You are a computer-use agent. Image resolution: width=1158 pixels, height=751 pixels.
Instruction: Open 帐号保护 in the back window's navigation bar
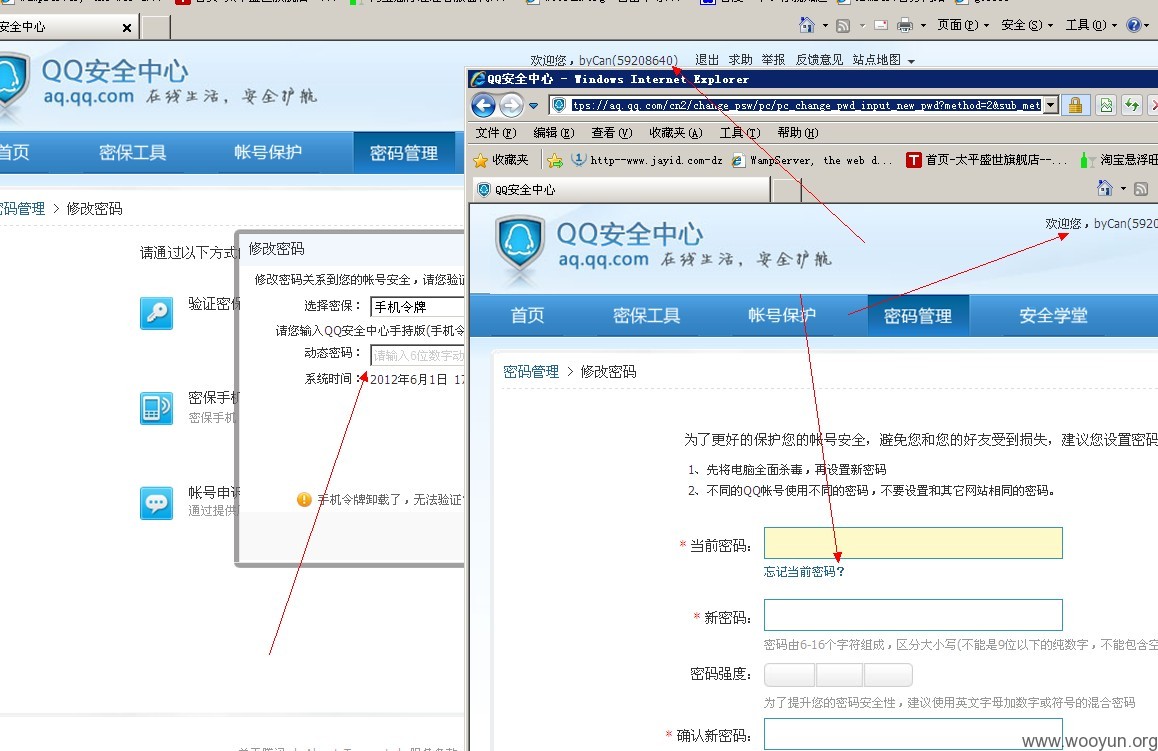point(267,152)
